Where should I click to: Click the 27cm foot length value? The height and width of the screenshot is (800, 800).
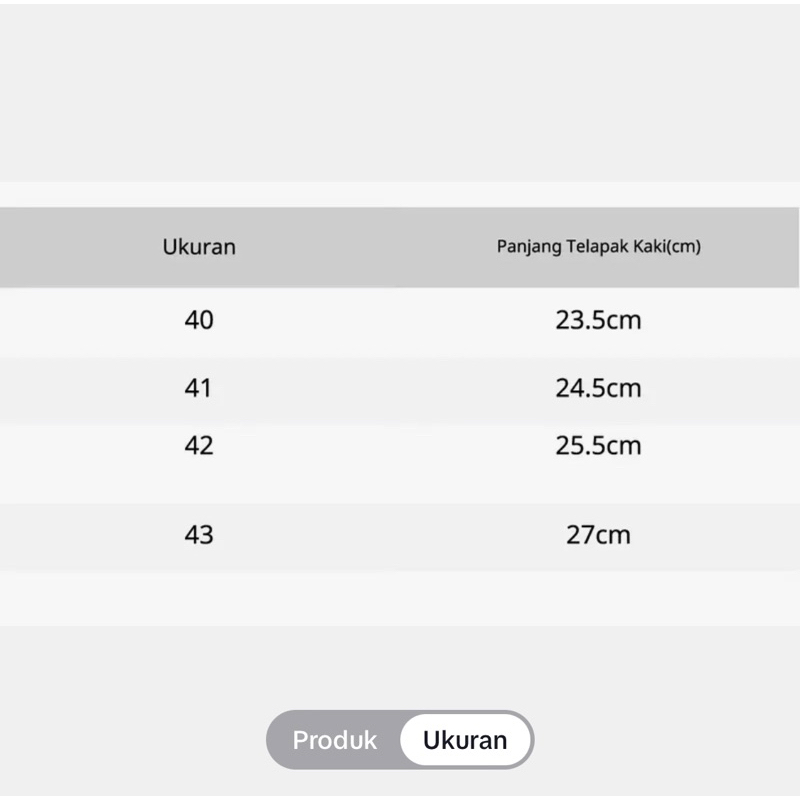pos(598,535)
